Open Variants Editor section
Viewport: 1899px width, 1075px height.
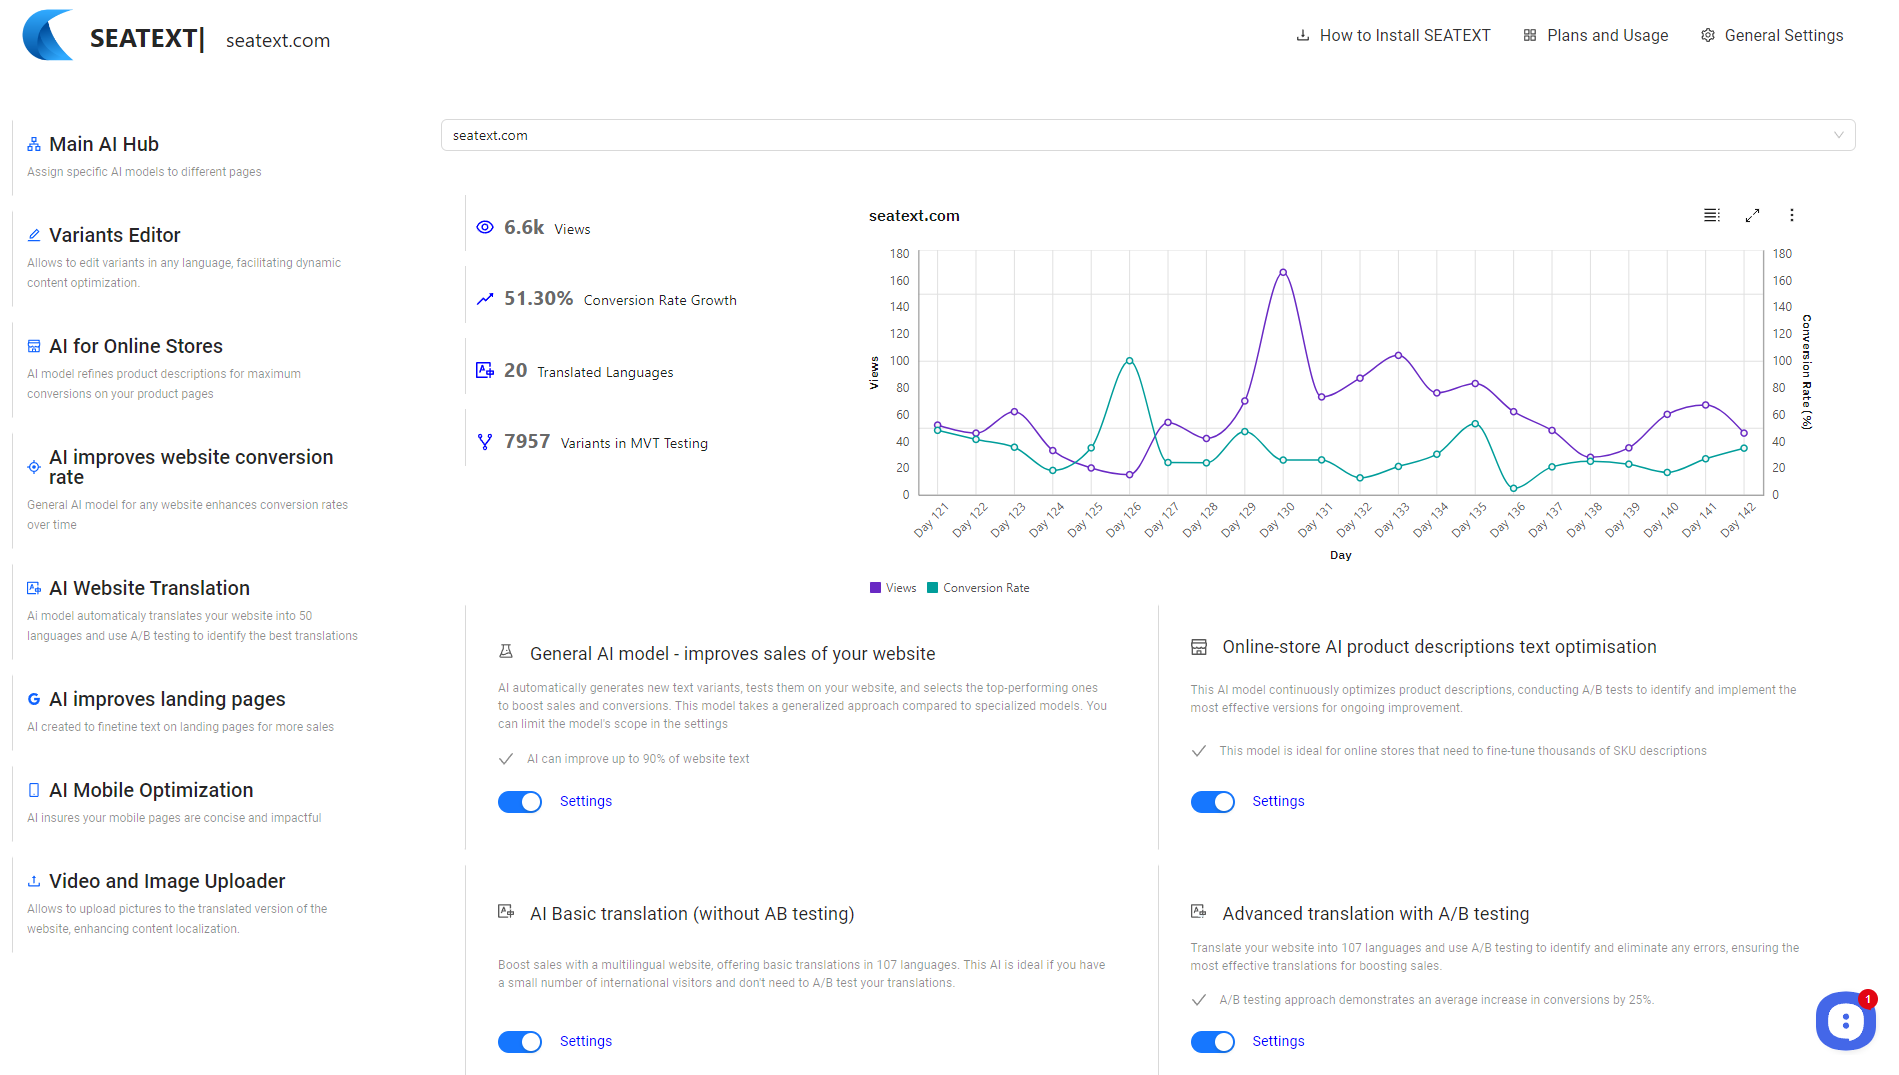[x=115, y=236]
